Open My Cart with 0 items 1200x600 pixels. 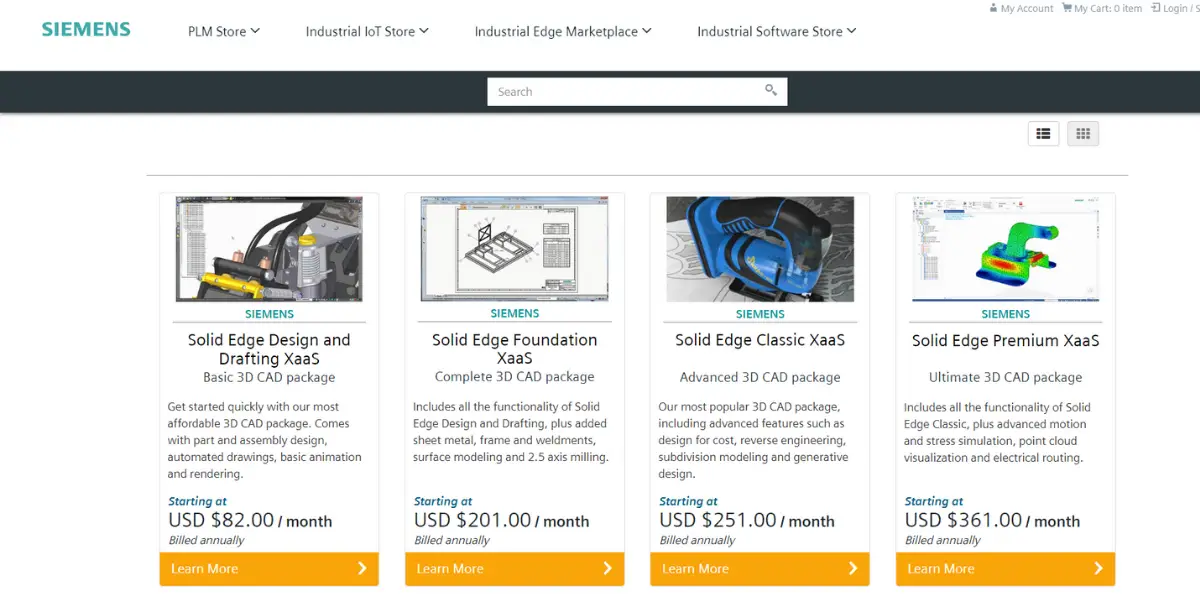pyautogui.click(x=1101, y=8)
